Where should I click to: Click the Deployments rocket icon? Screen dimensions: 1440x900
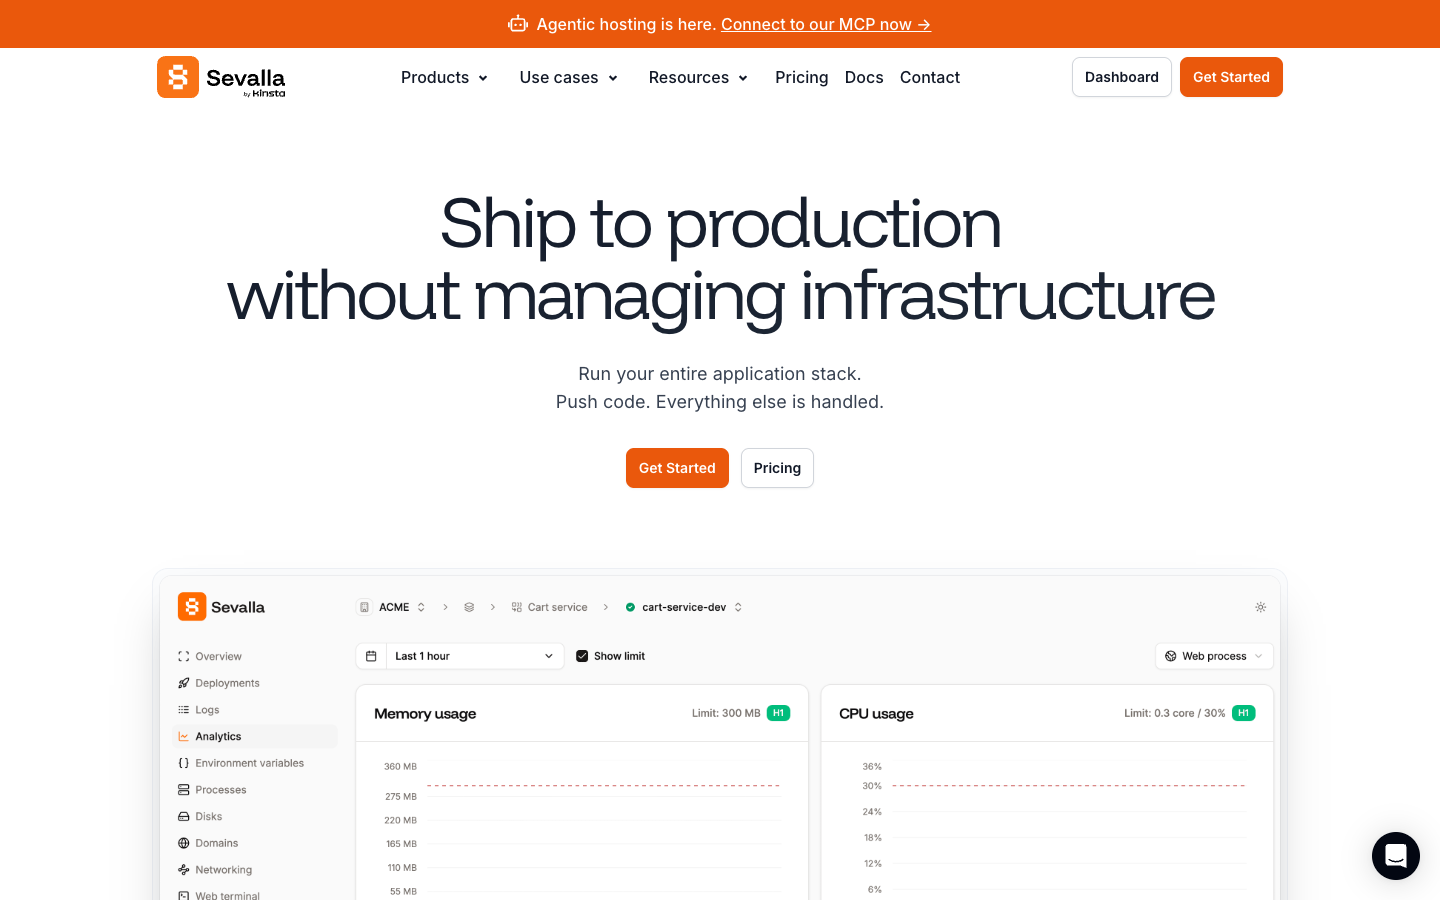pos(184,683)
